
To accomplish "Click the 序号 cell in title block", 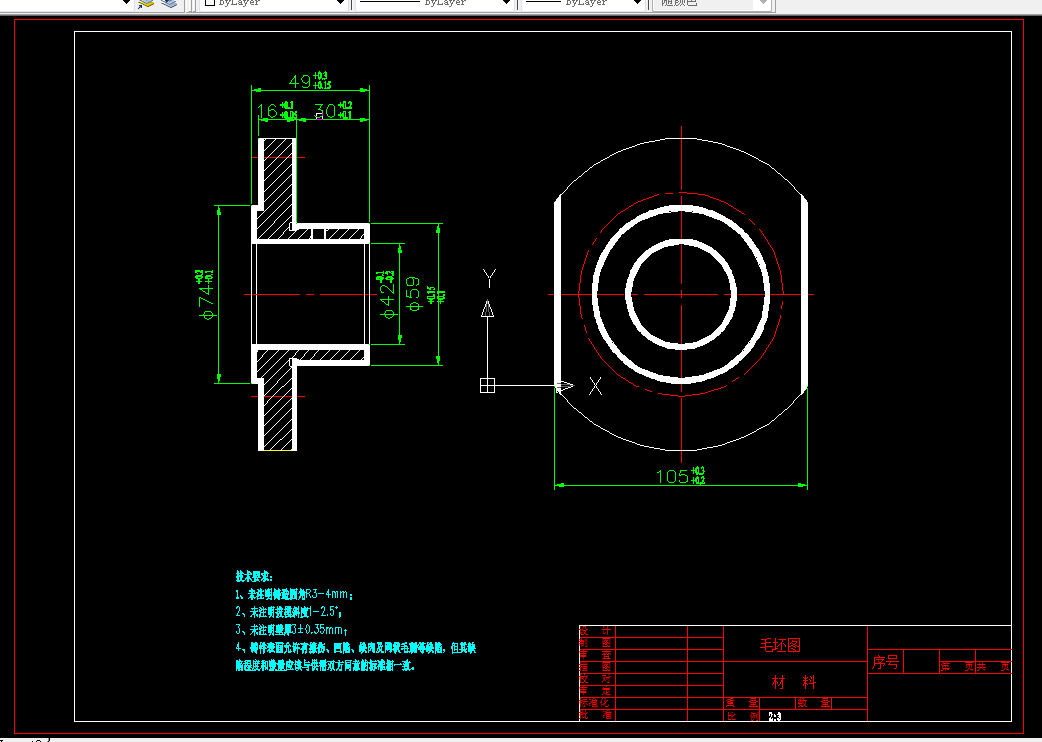I will coord(885,662).
